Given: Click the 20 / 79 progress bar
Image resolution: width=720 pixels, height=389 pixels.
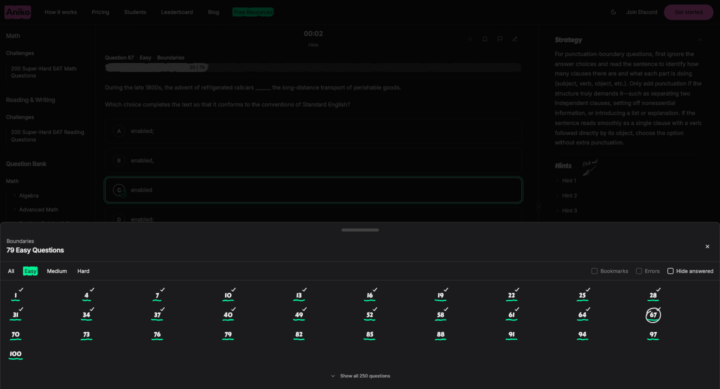Looking at the screenshot, I should (313, 68).
